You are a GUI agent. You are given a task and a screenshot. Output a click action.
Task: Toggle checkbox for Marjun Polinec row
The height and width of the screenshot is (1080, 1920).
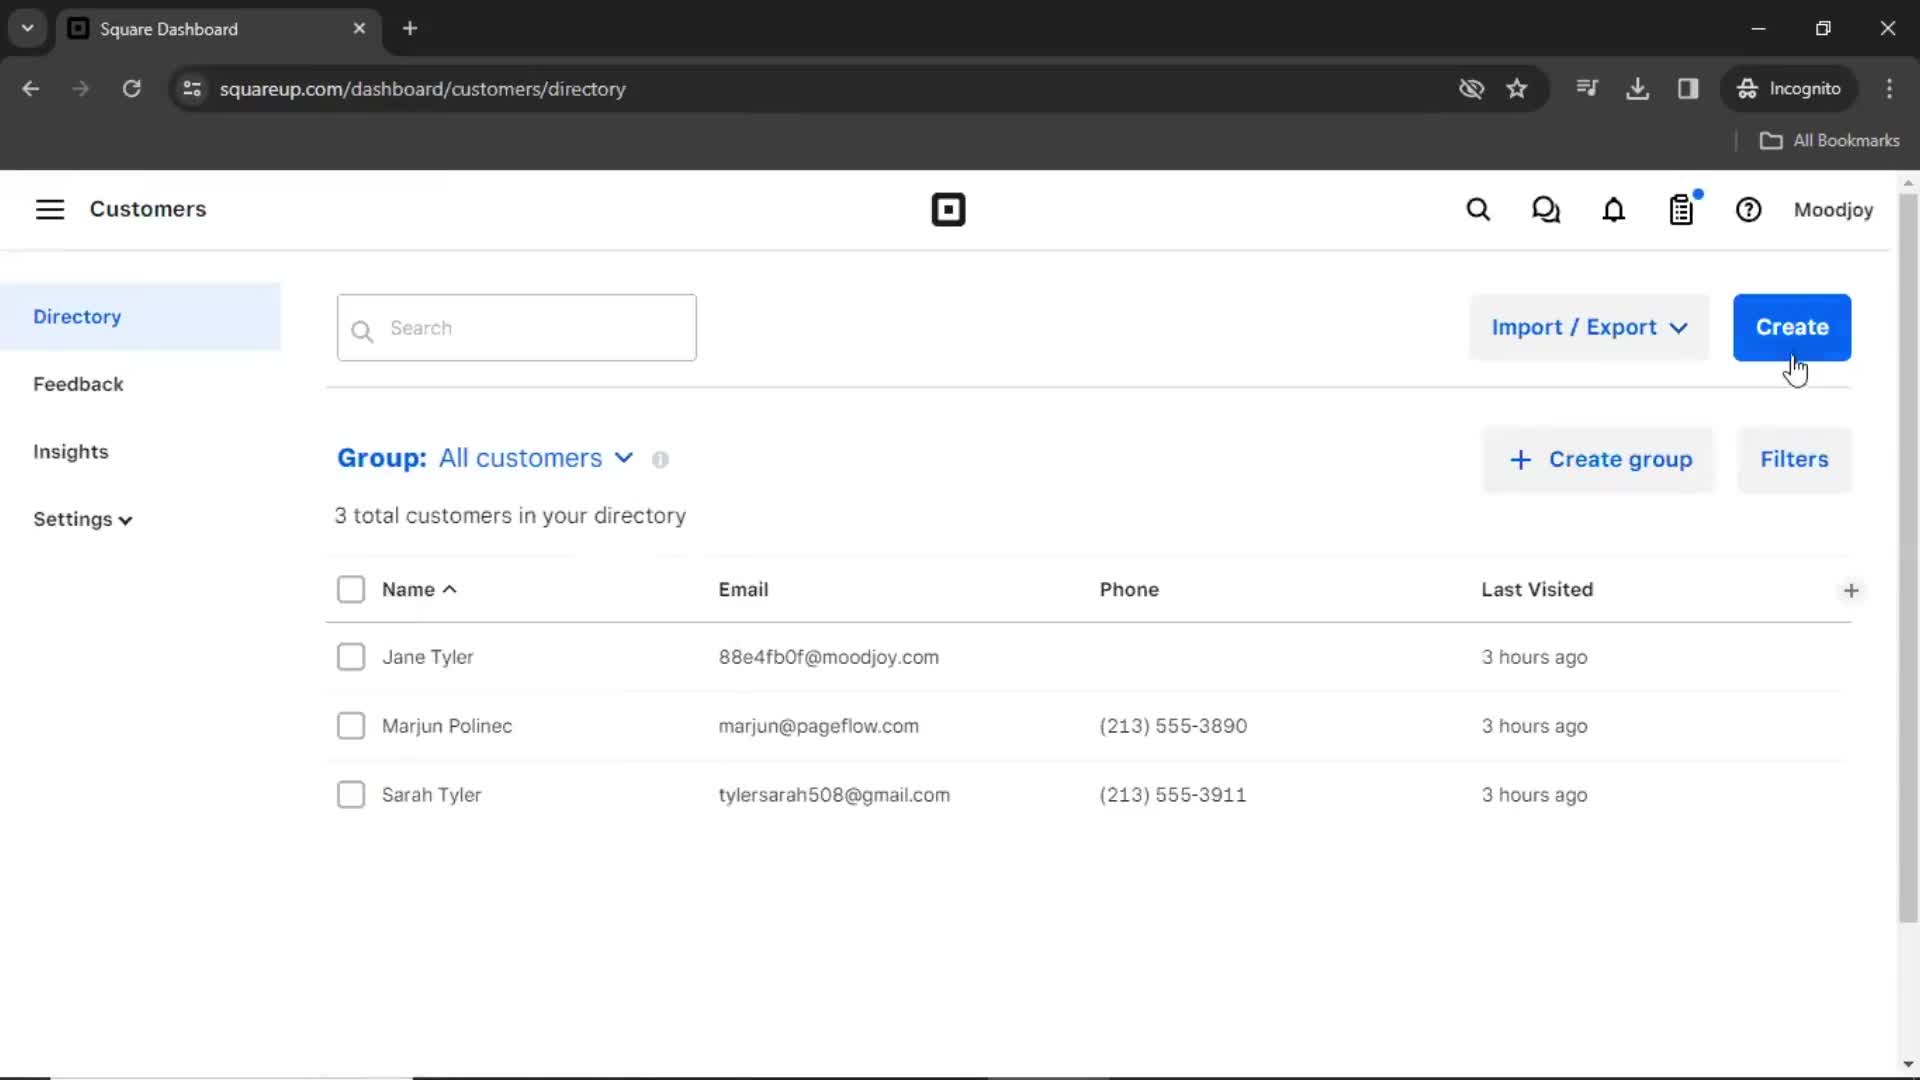(351, 725)
